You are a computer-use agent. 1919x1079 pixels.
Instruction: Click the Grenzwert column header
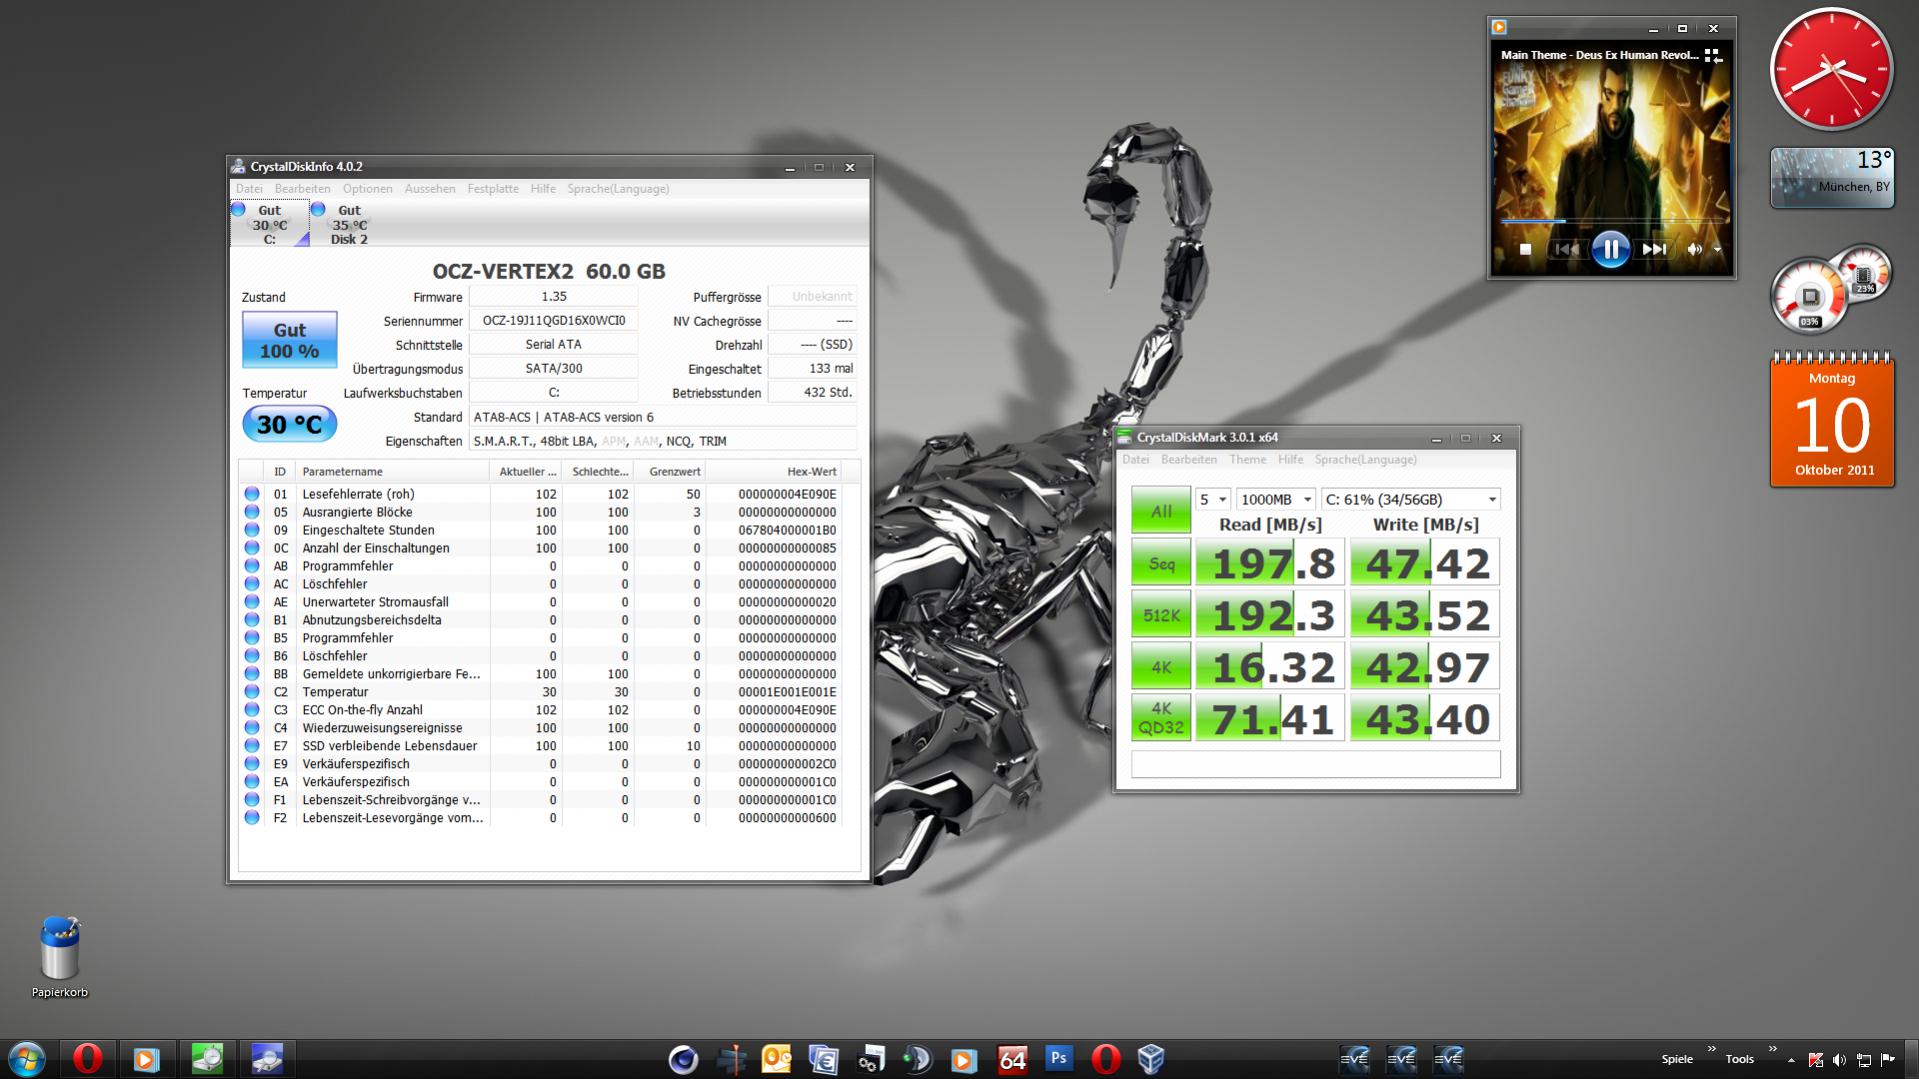tap(669, 471)
